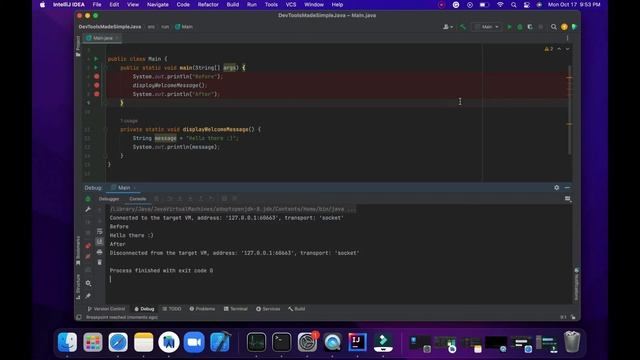Click the Main class breadcrumb

pos(184,27)
